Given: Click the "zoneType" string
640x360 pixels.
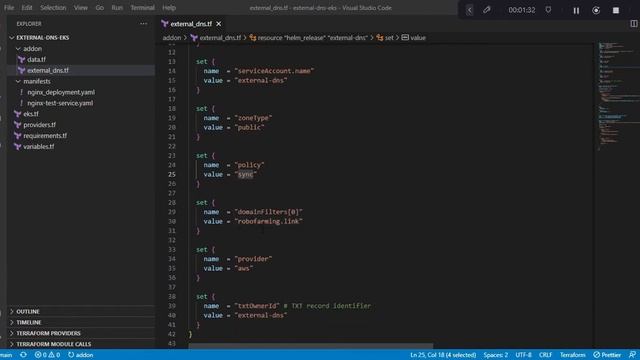Looking at the screenshot, I should pos(253,118).
